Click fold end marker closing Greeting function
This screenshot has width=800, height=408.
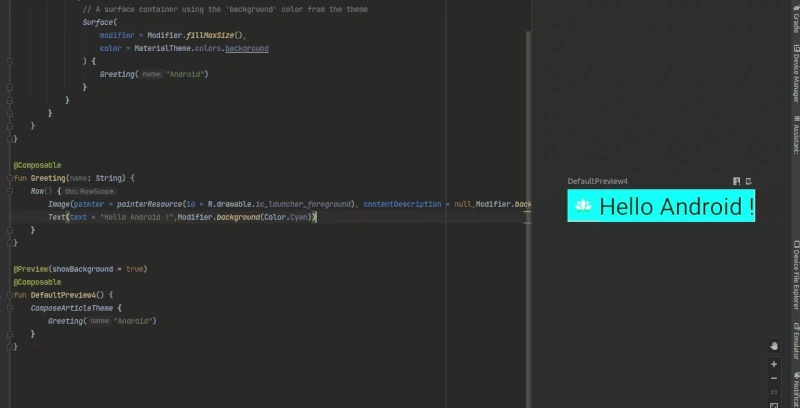(10, 243)
